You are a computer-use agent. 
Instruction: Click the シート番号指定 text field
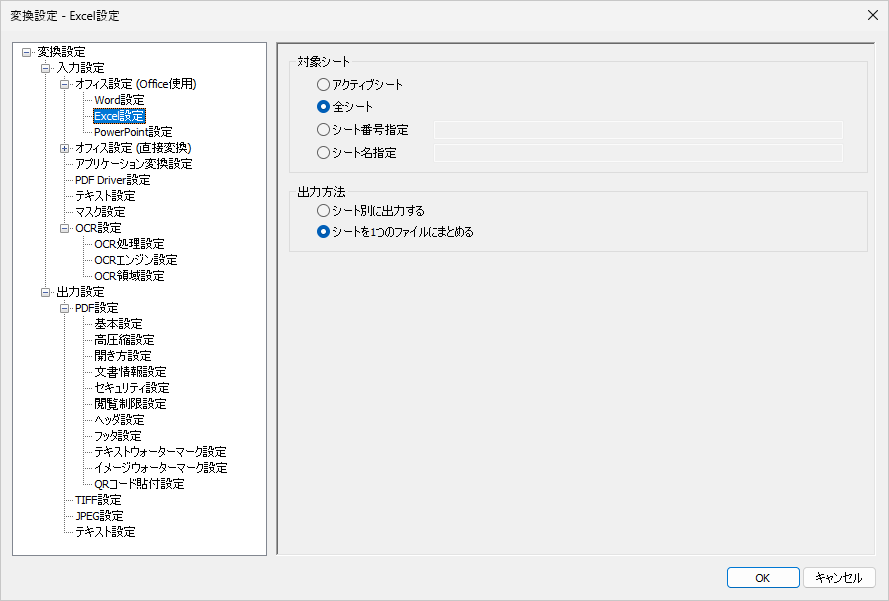tap(638, 130)
